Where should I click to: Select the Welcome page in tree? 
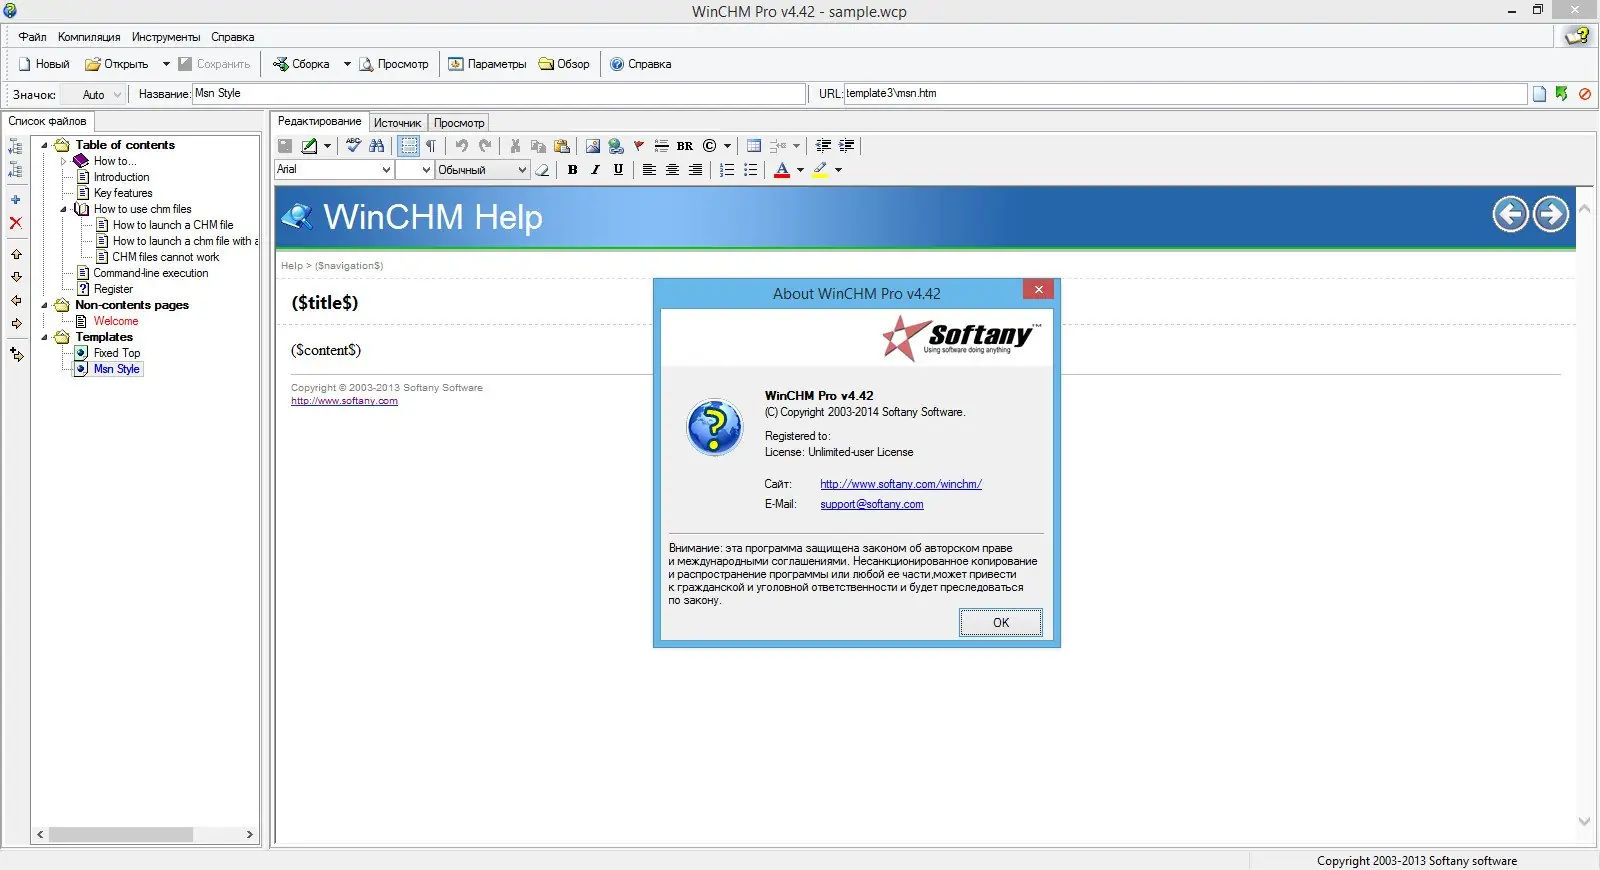(x=116, y=321)
